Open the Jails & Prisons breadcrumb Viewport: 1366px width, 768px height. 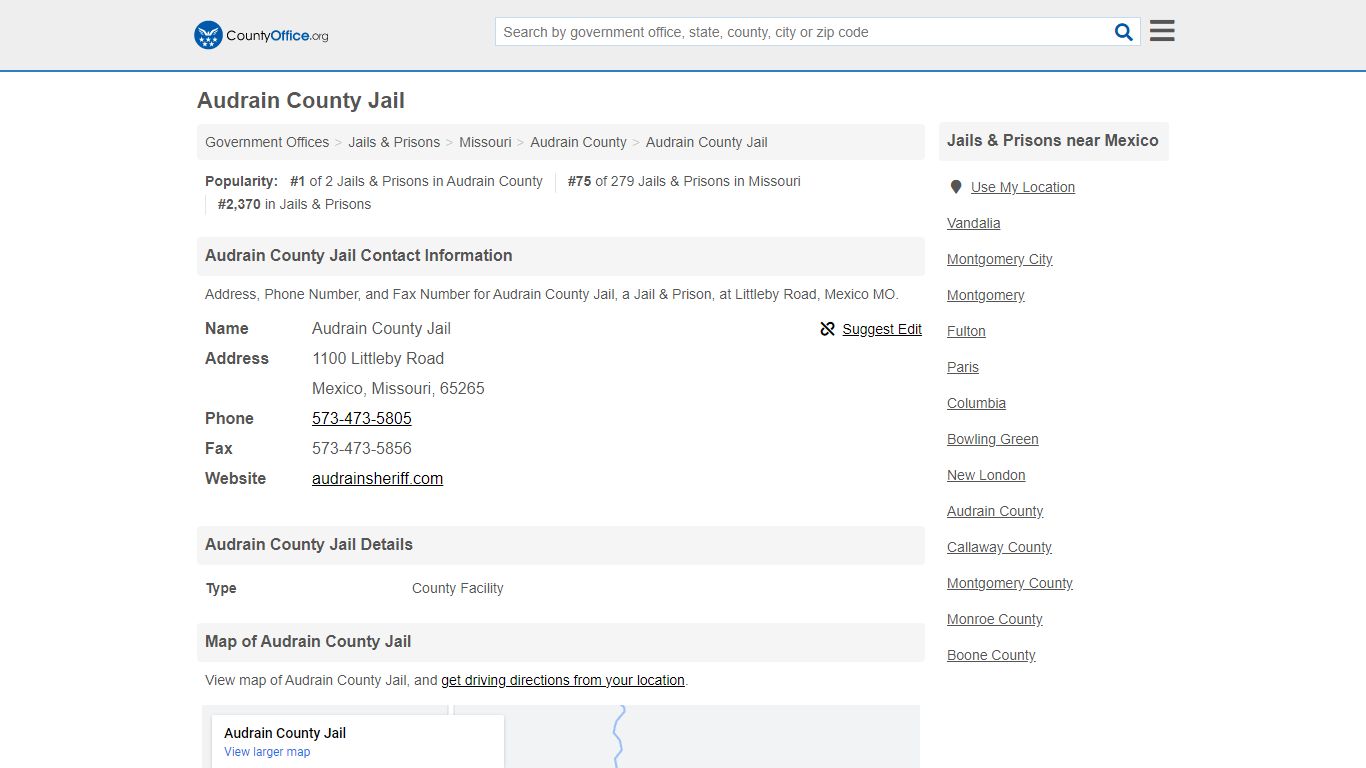pos(394,142)
